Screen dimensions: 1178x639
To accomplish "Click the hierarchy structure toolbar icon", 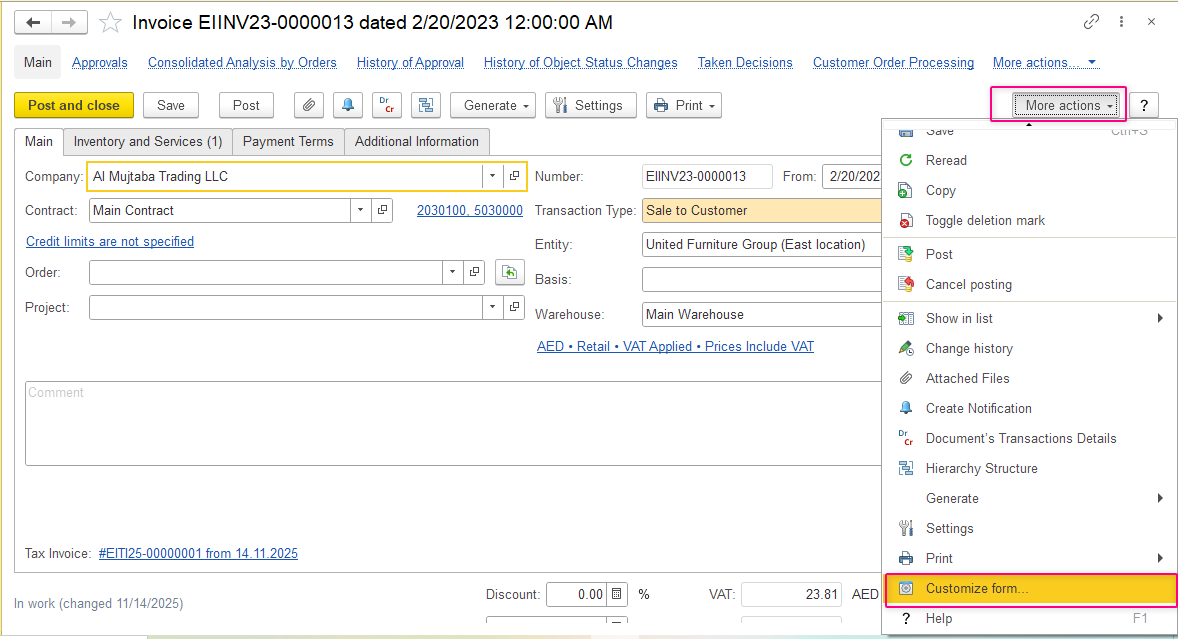I will click(x=426, y=106).
